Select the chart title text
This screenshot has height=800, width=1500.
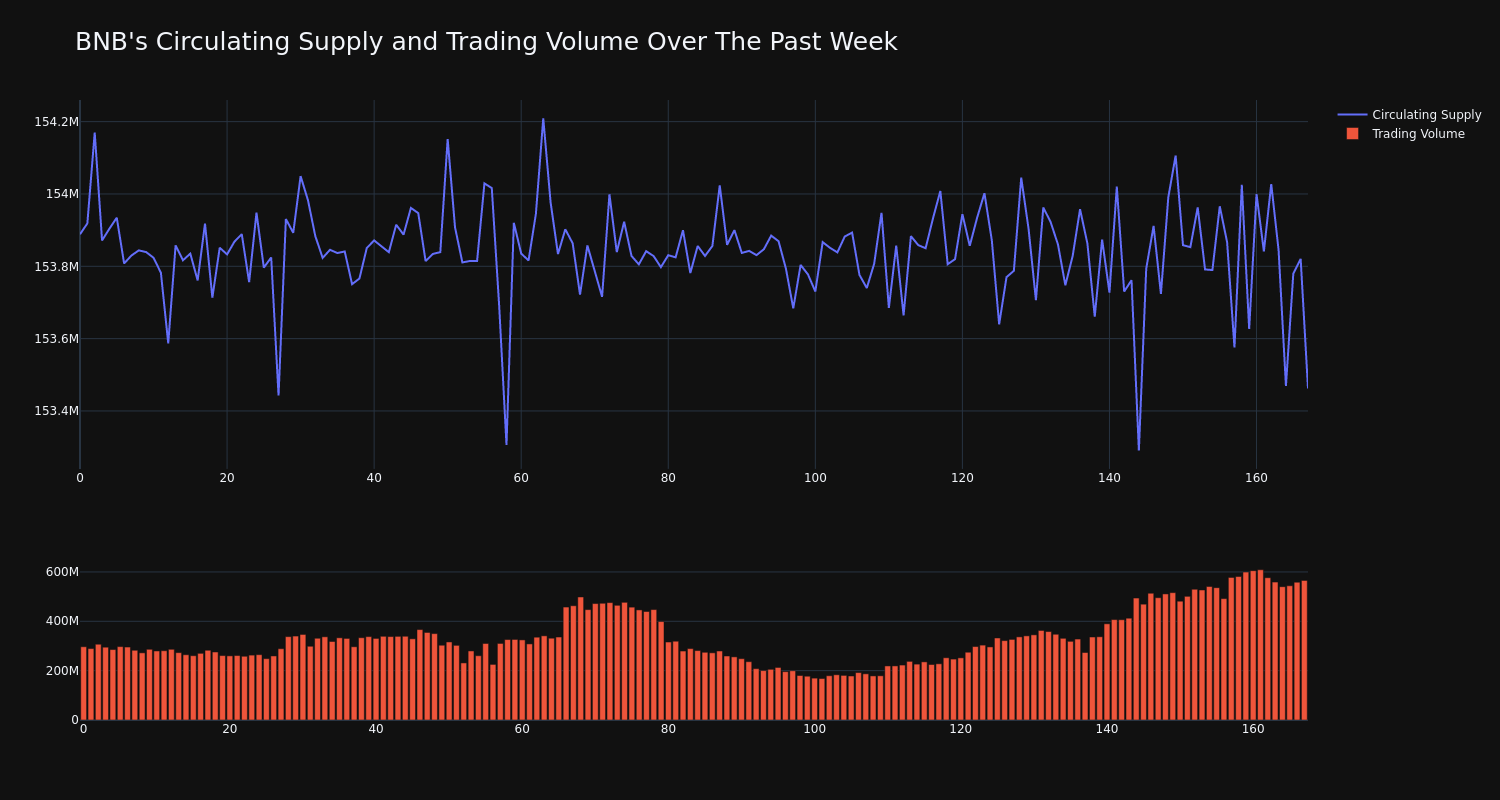[486, 42]
